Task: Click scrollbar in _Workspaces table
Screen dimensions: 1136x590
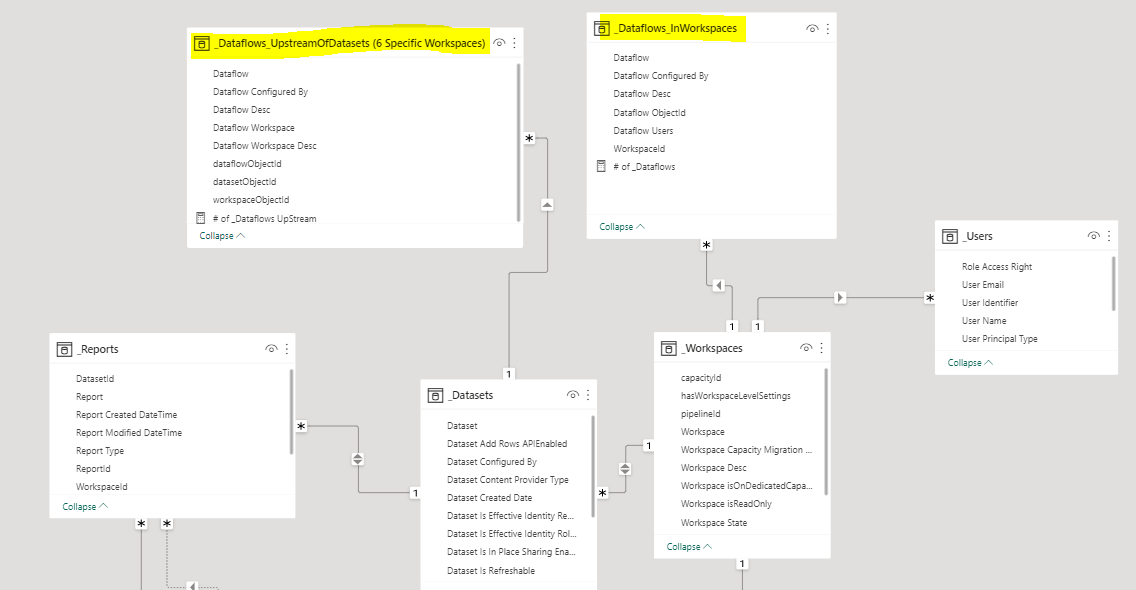Action: 826,432
